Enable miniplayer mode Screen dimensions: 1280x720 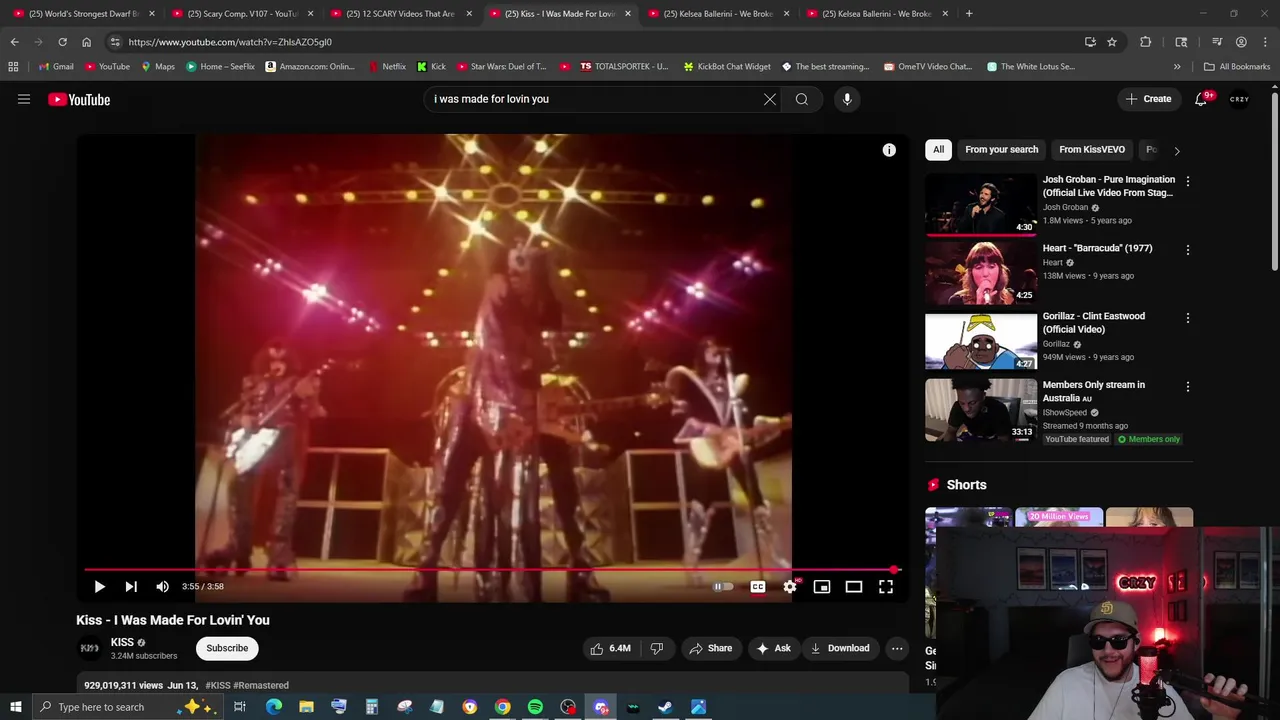tap(822, 587)
